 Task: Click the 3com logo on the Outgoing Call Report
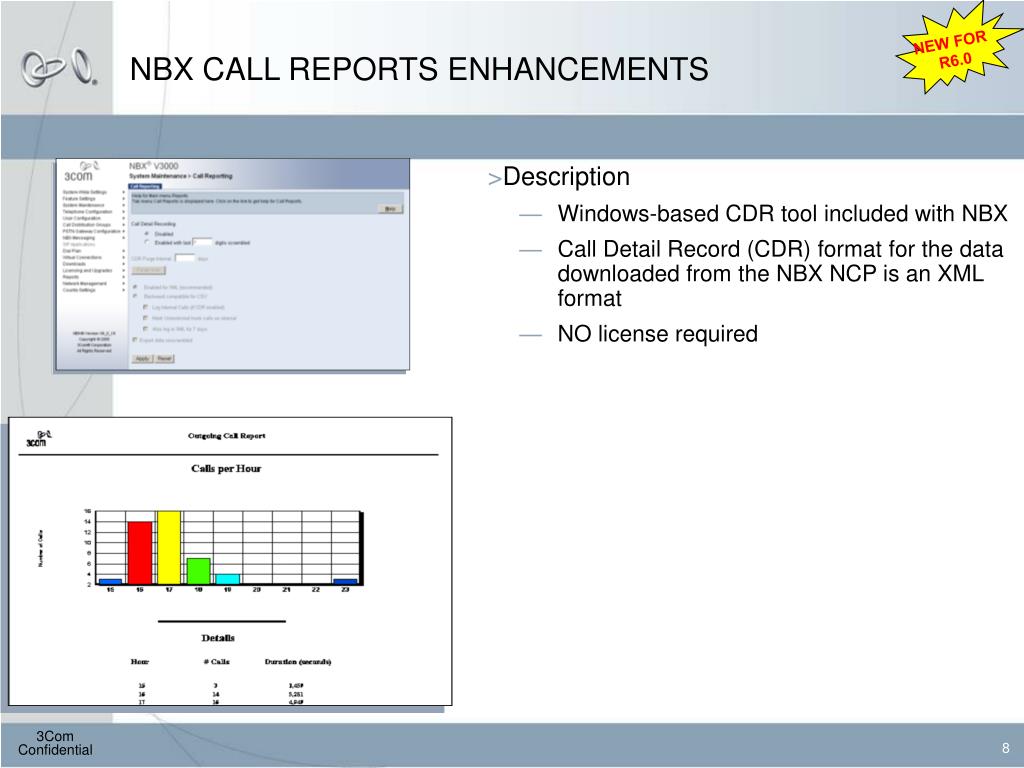(38, 439)
